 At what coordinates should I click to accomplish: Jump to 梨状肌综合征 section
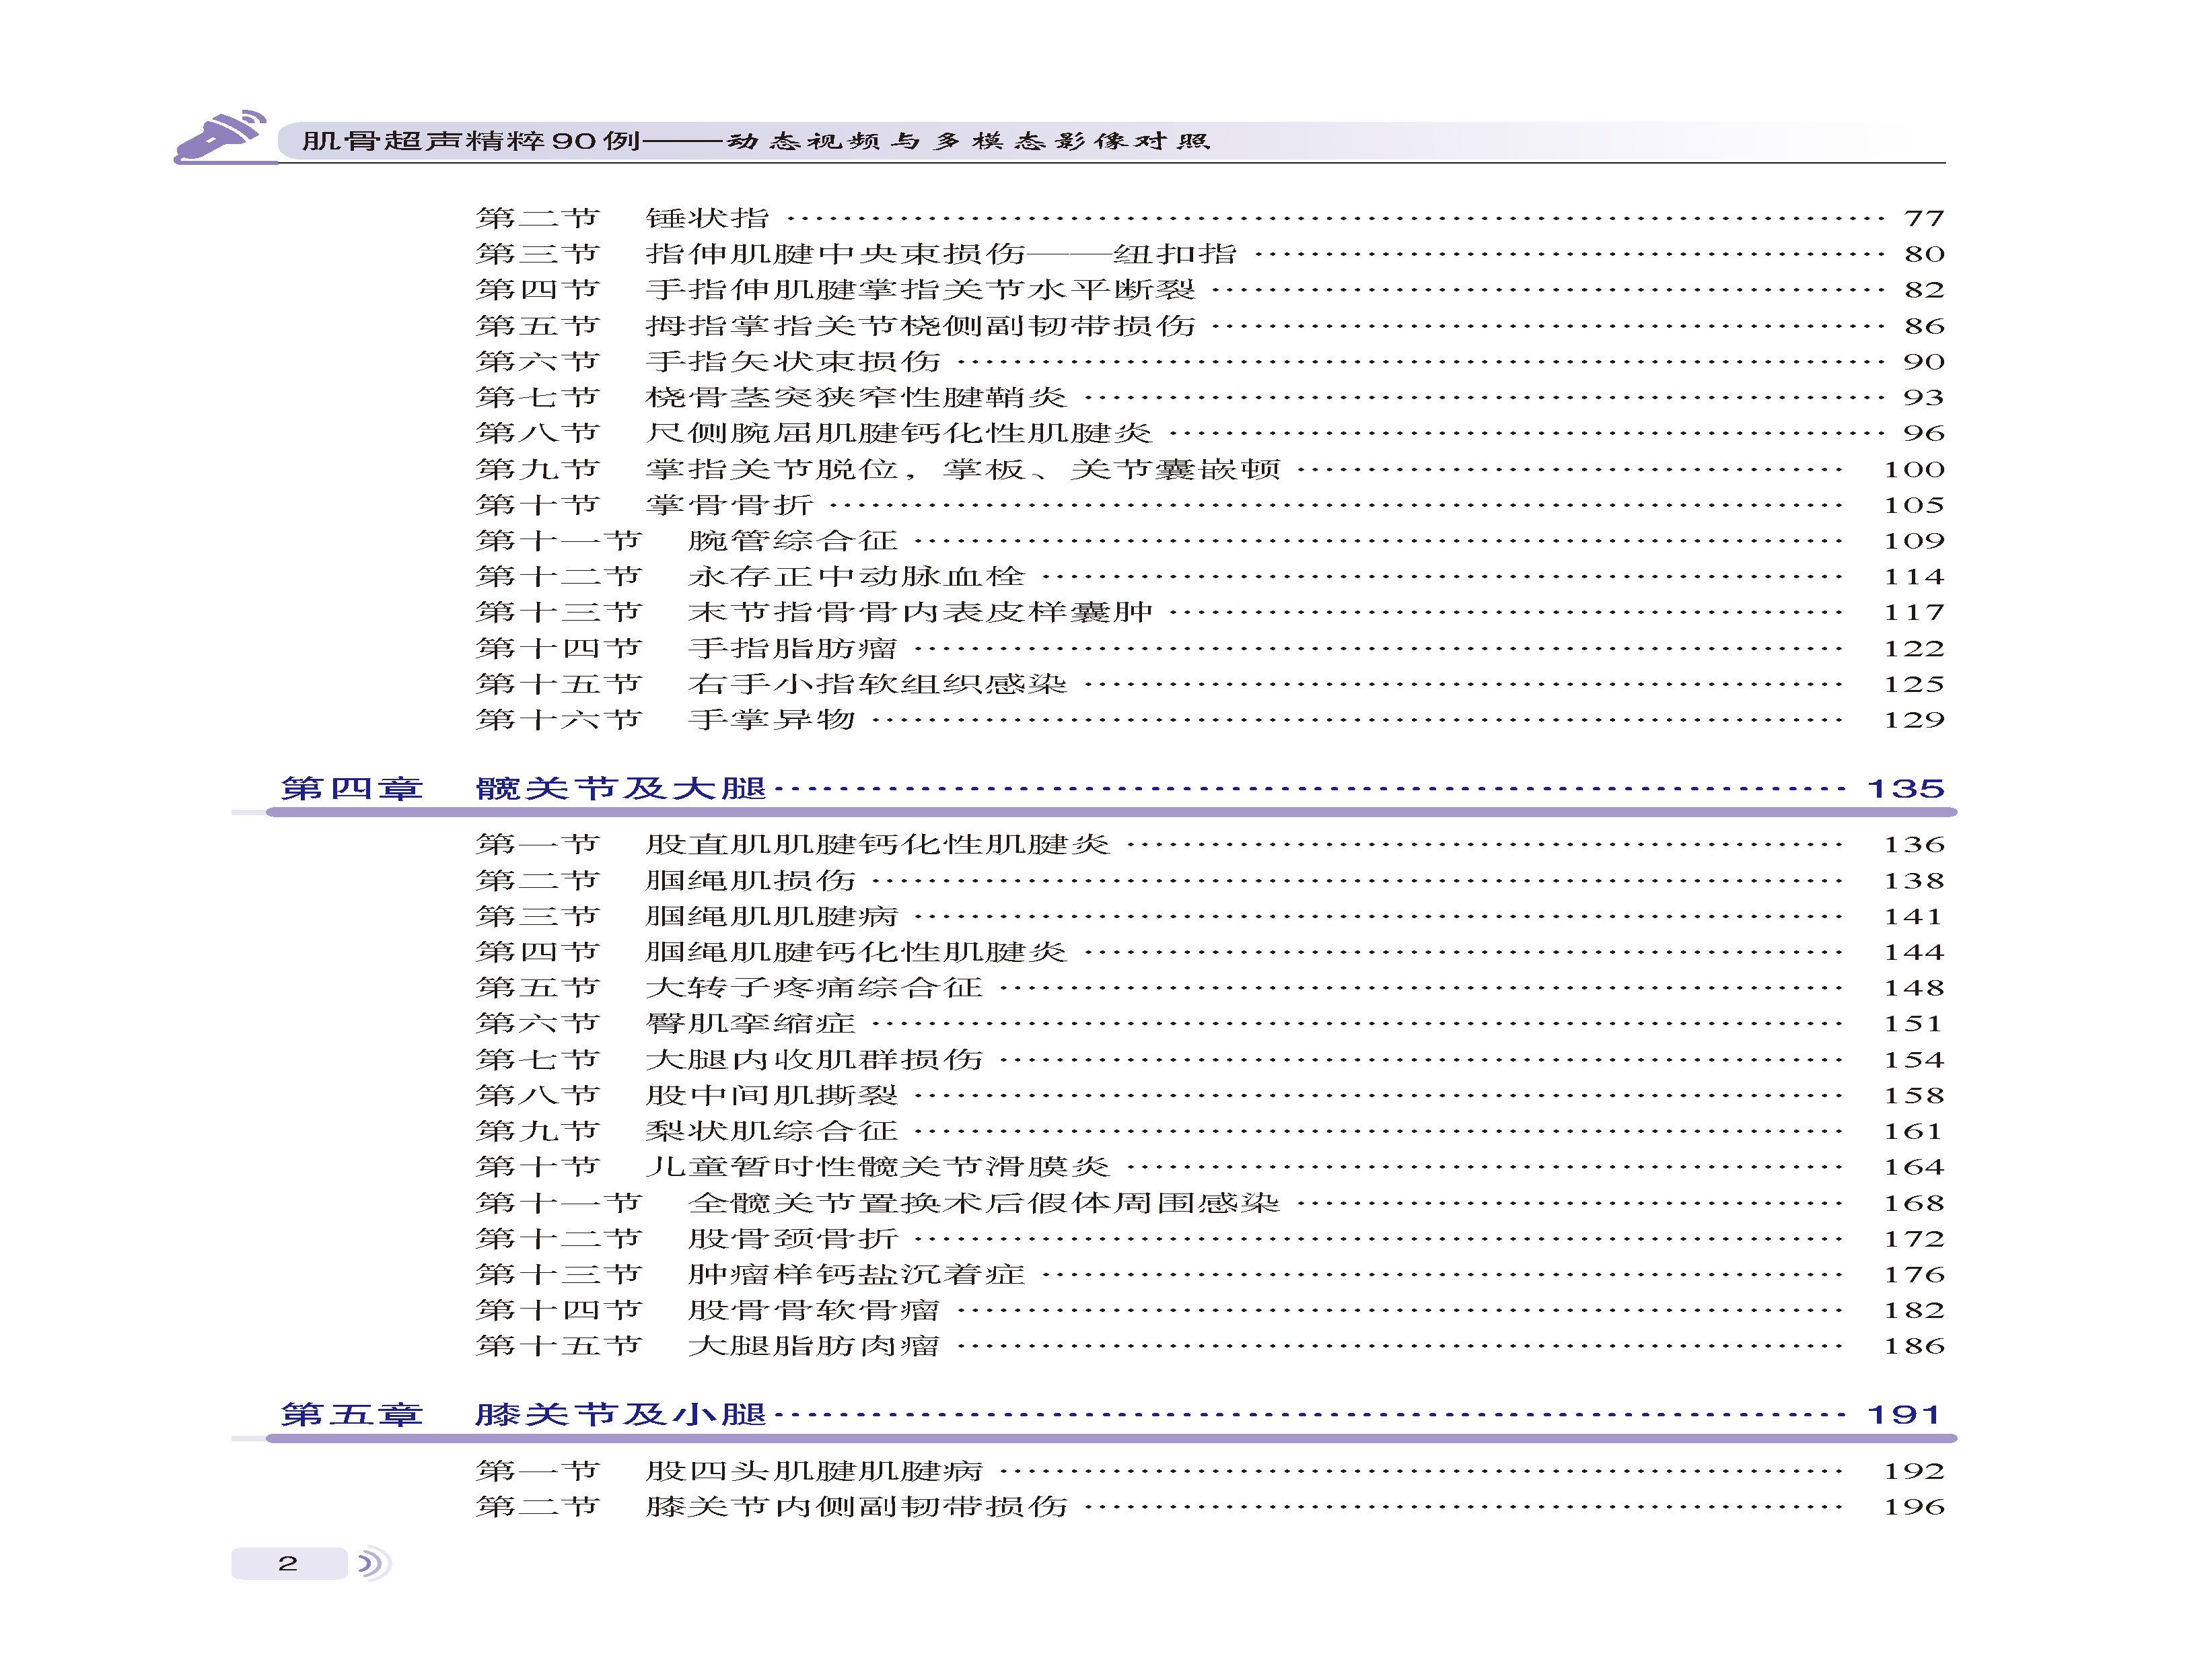(771, 1131)
